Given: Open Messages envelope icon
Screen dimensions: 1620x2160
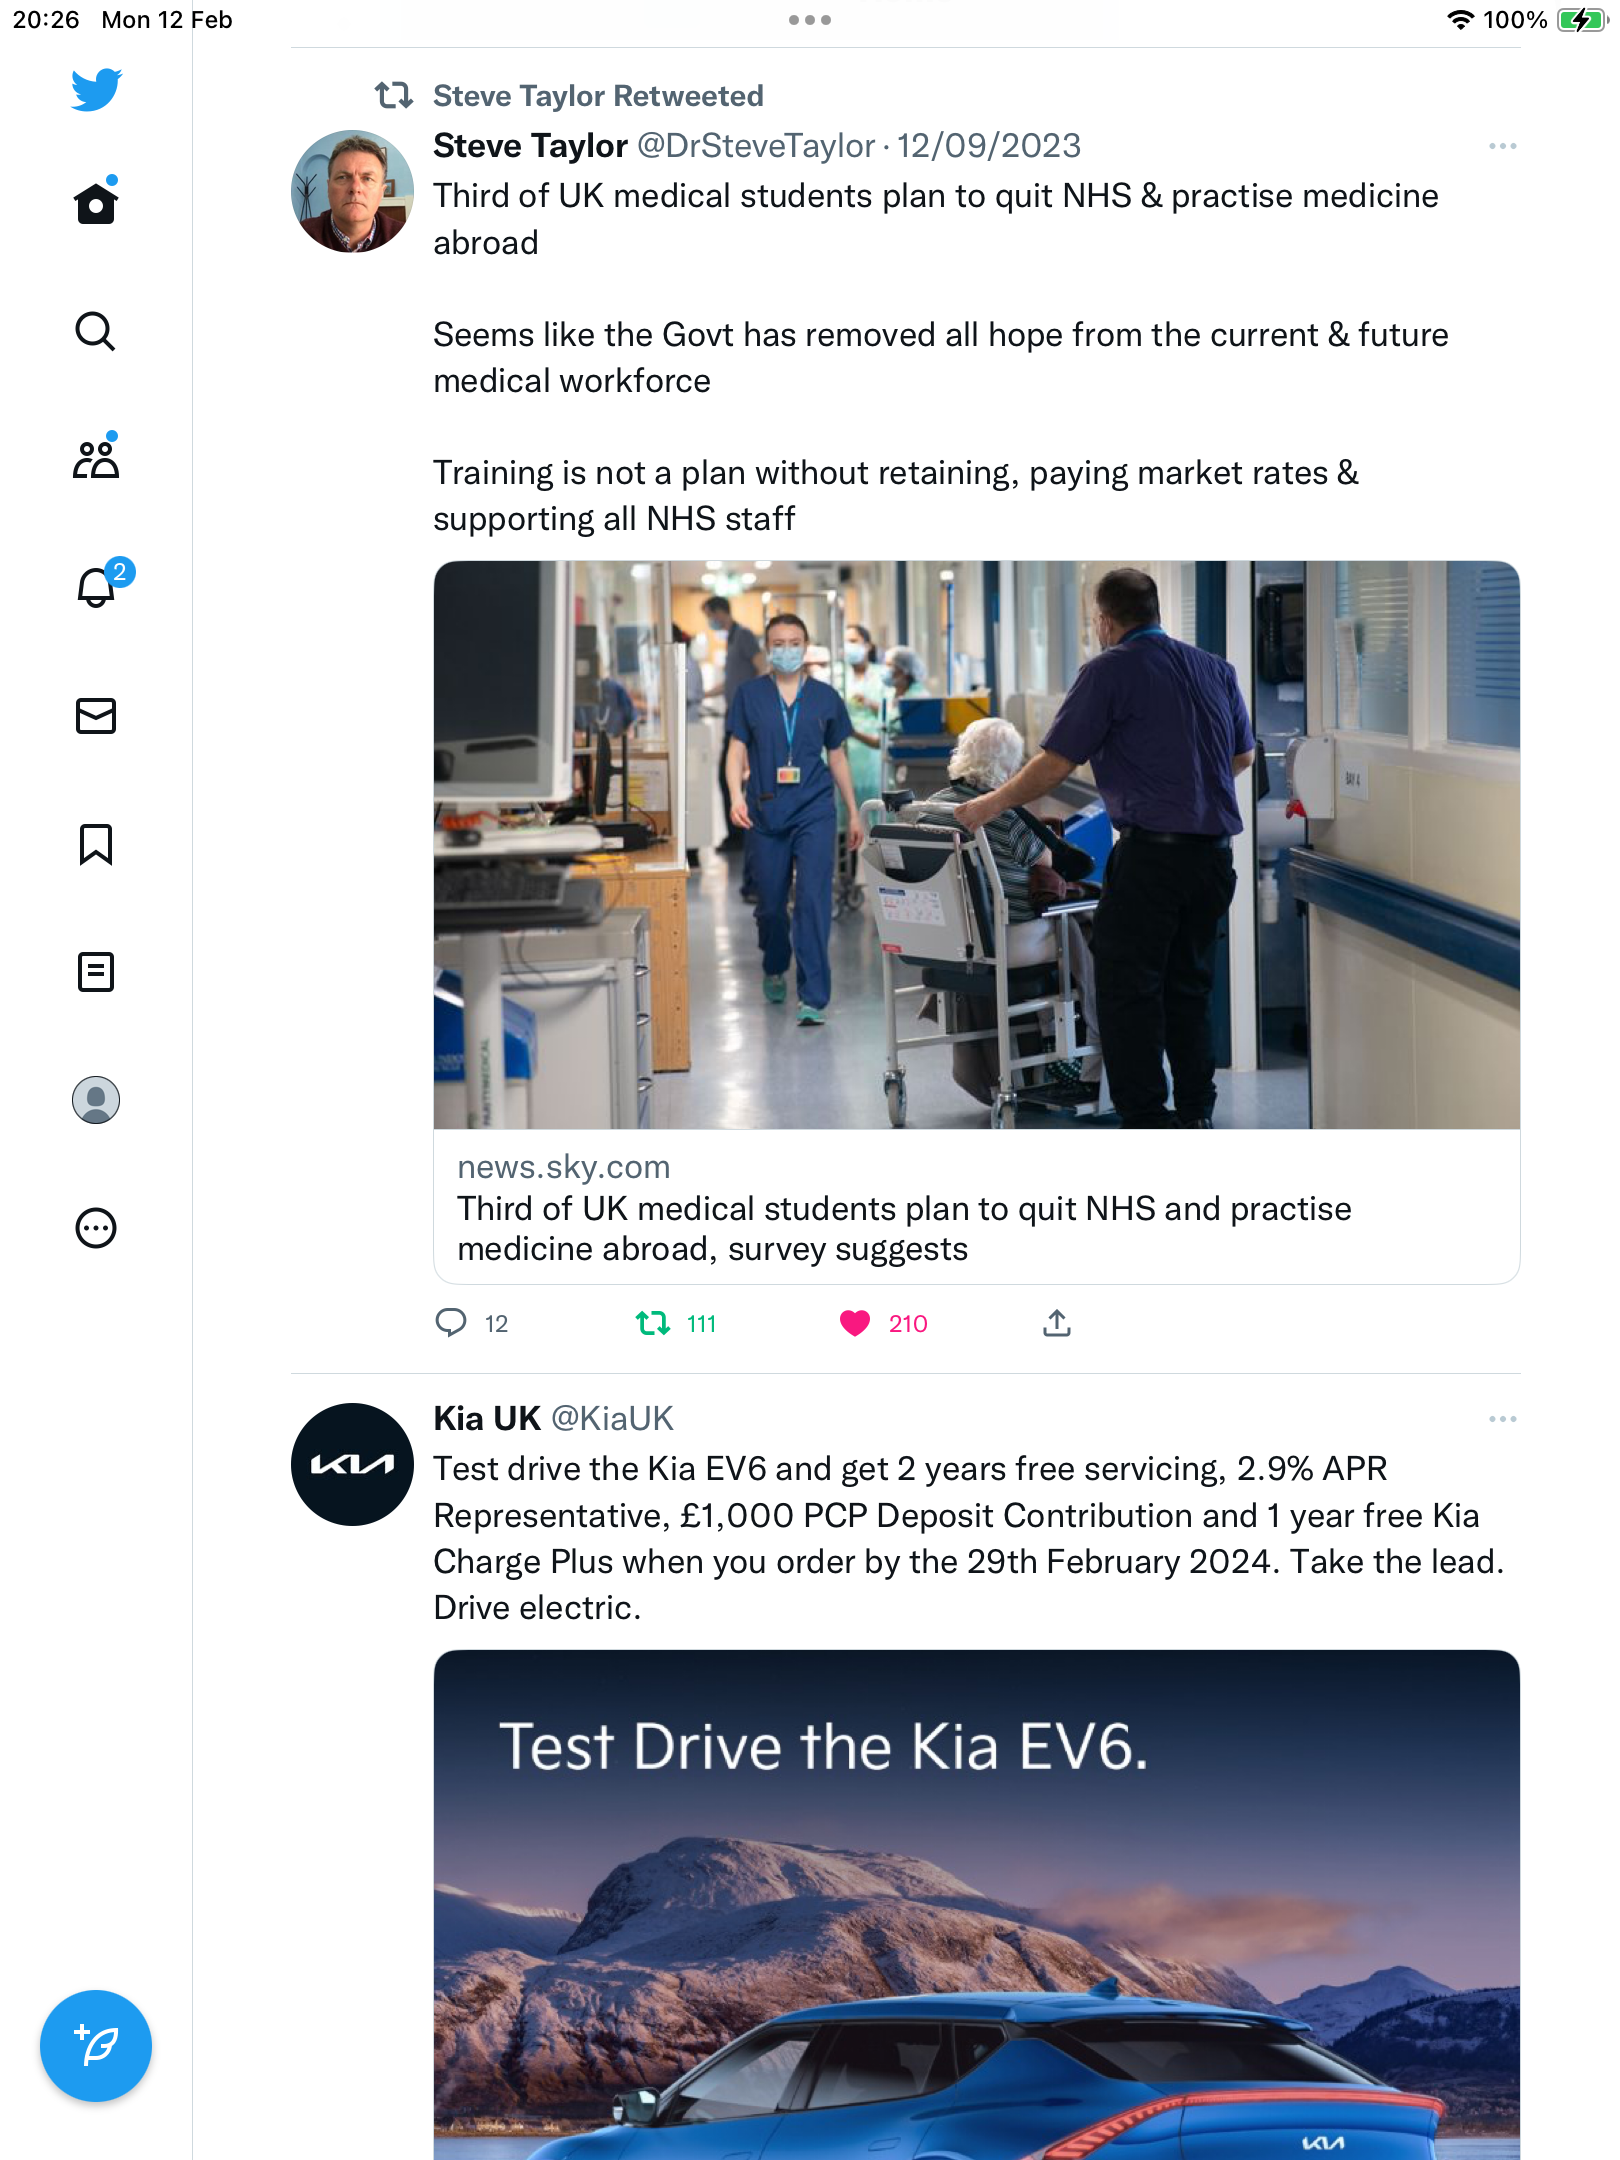Looking at the screenshot, I should (96, 716).
